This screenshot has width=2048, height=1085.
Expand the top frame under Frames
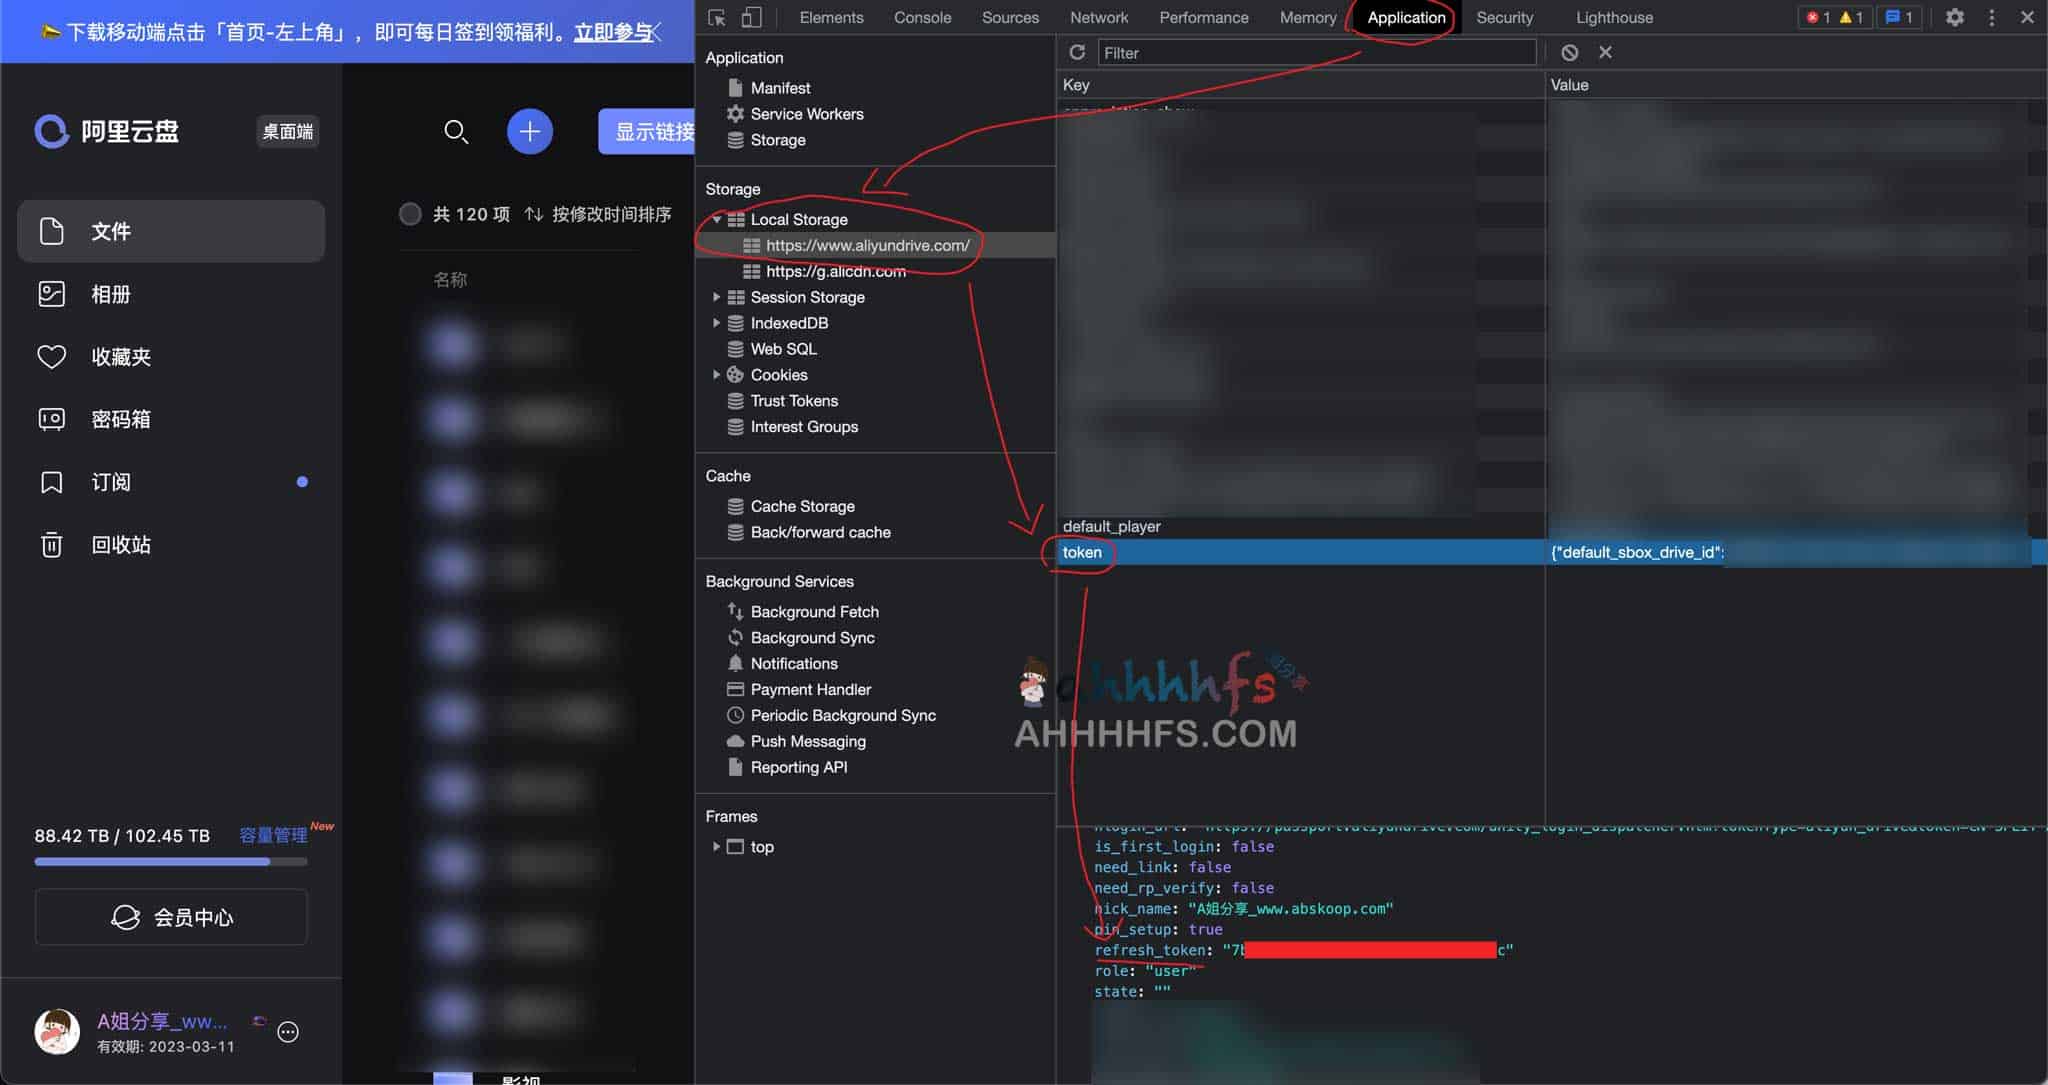pos(716,847)
